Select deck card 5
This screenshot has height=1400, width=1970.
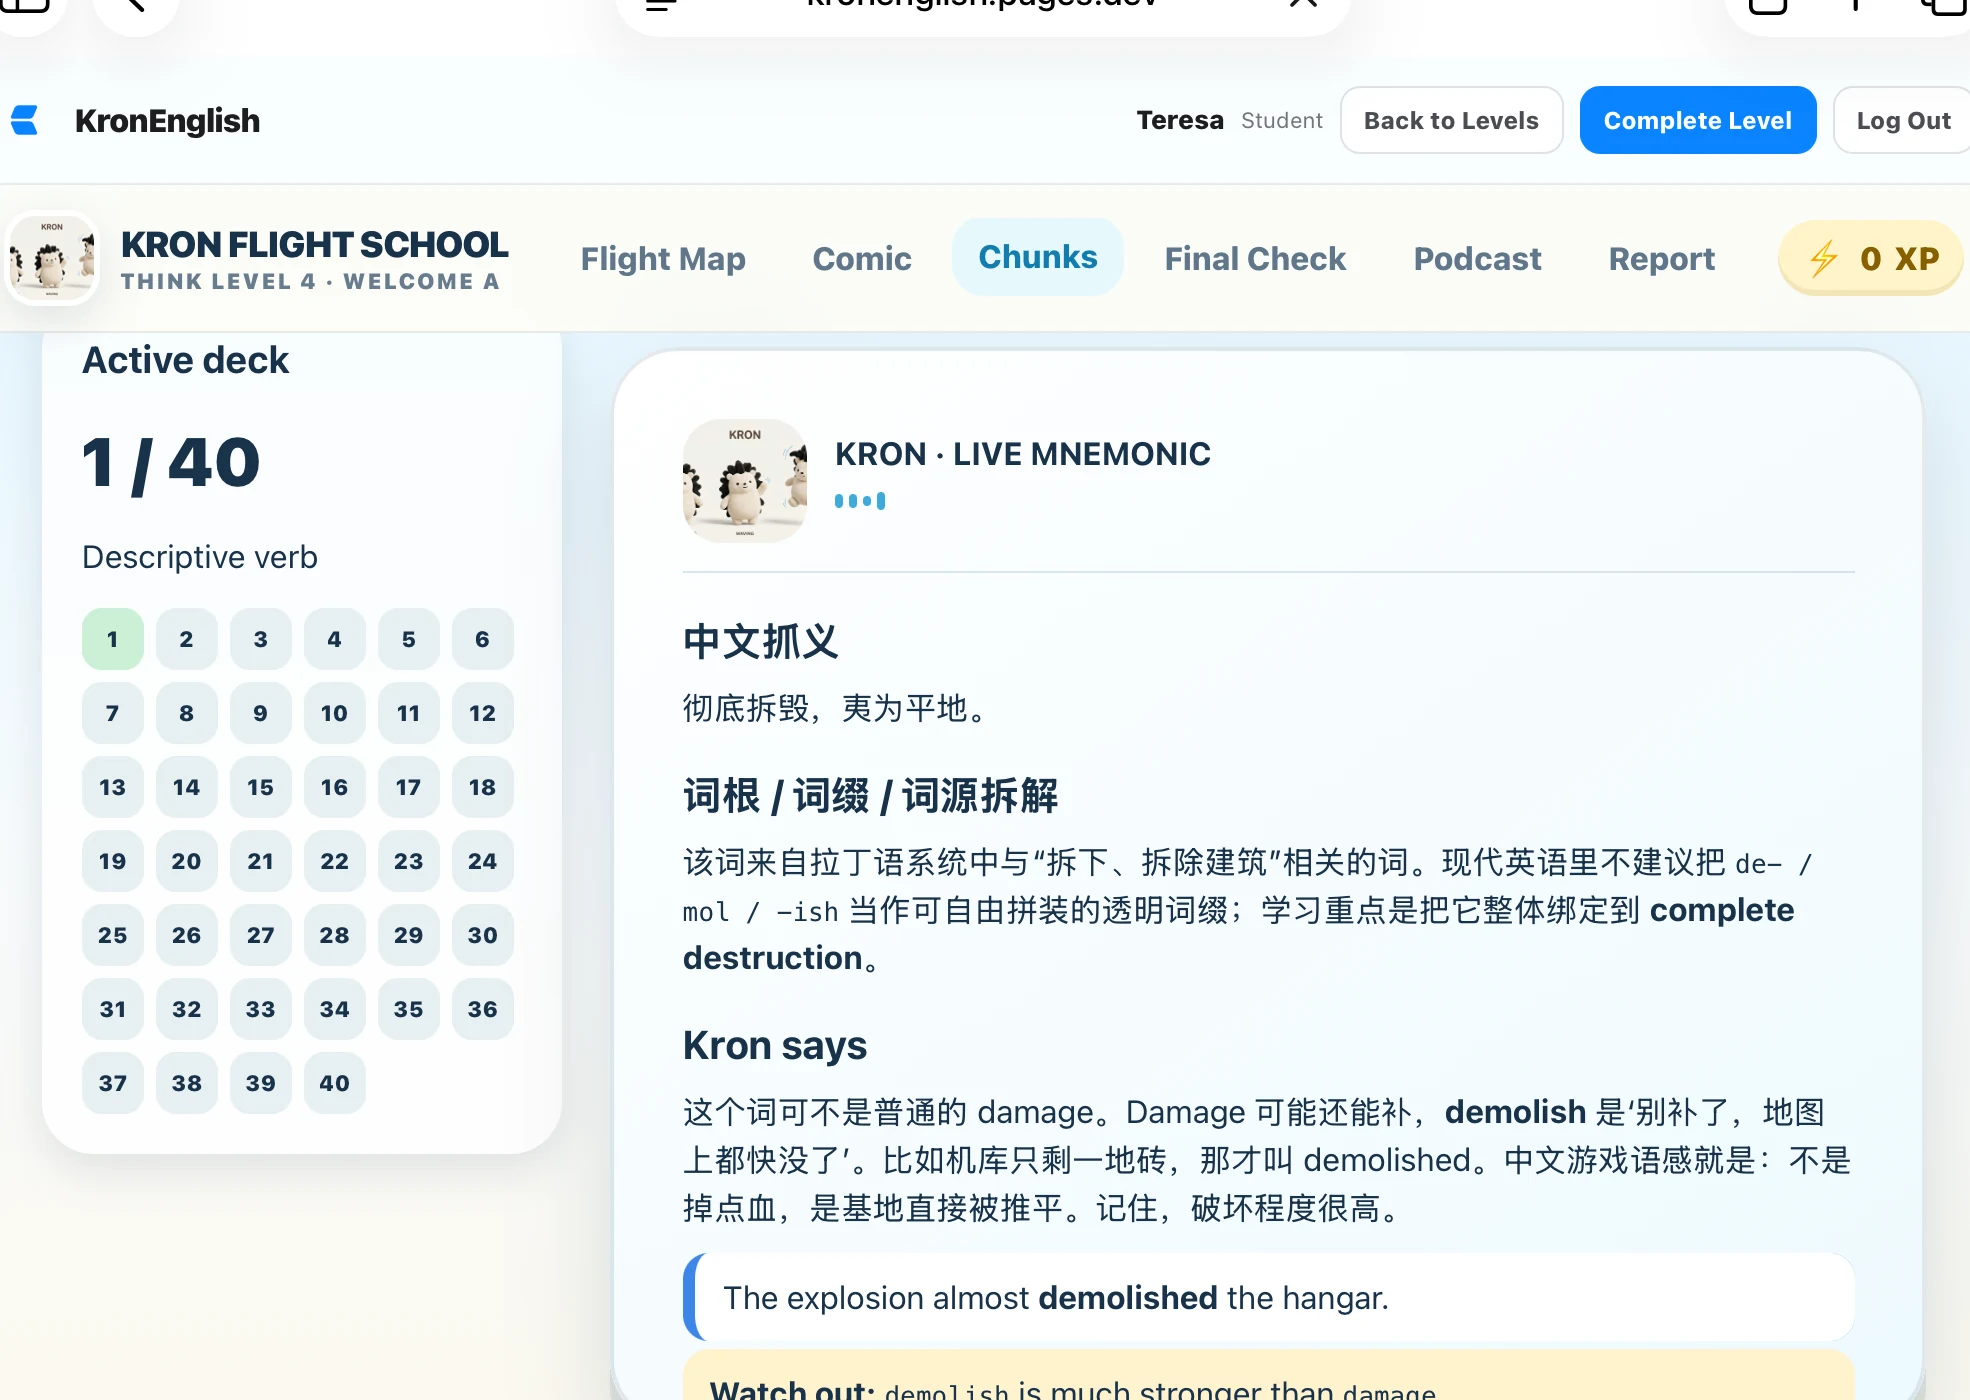(409, 639)
